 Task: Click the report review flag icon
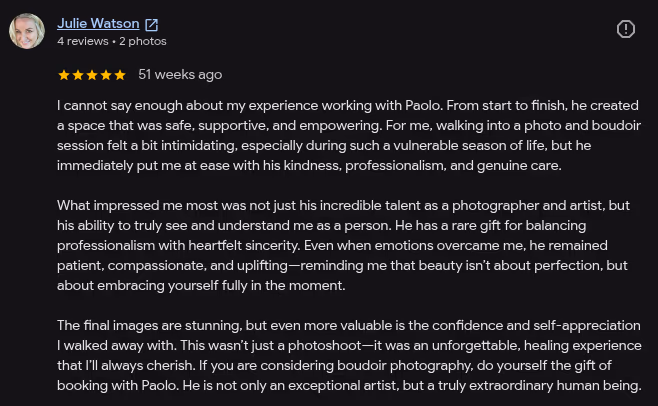626,29
